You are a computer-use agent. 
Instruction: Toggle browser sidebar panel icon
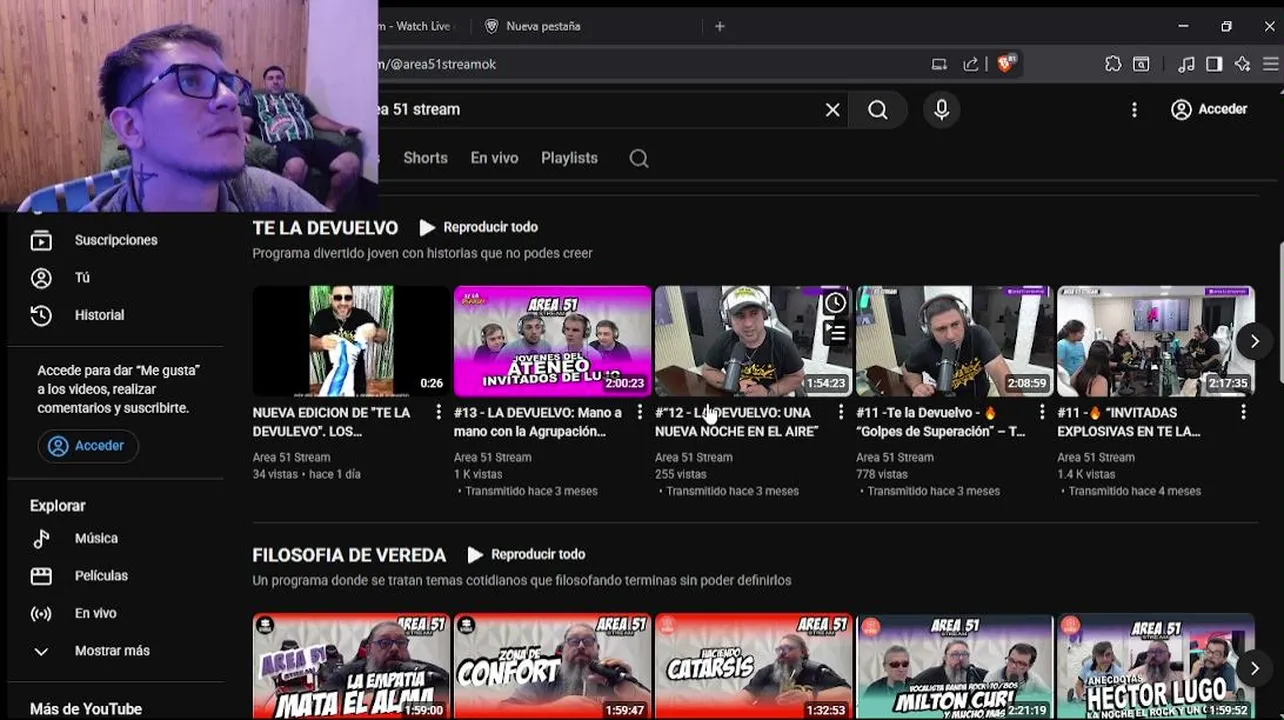1214,64
